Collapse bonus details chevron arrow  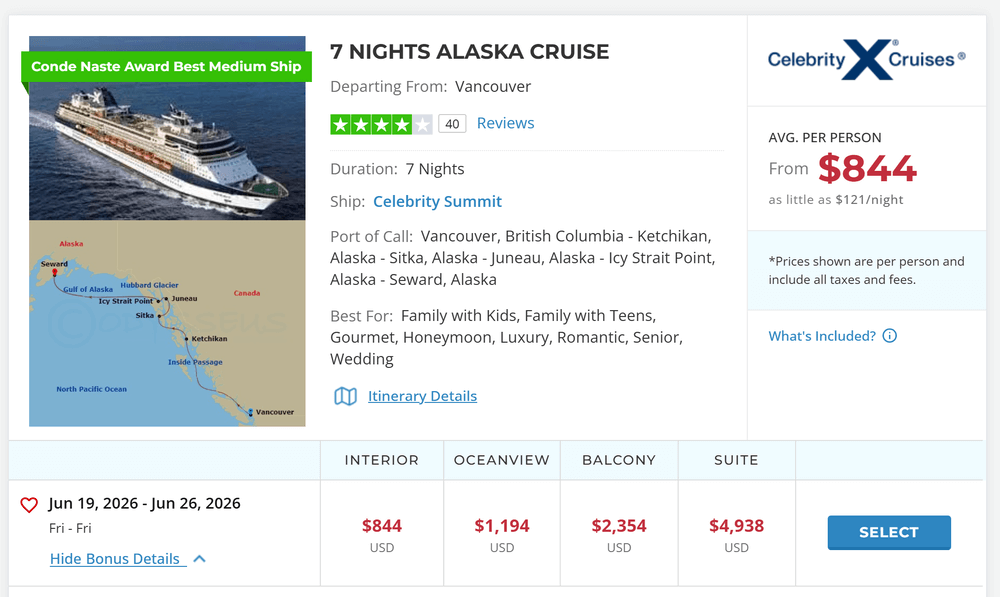pyautogui.click(x=200, y=559)
